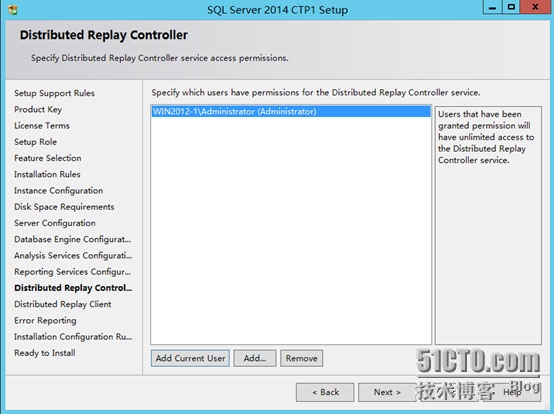The image size is (554, 414).
Task: Select Feature Selection step
Action: (x=48, y=158)
